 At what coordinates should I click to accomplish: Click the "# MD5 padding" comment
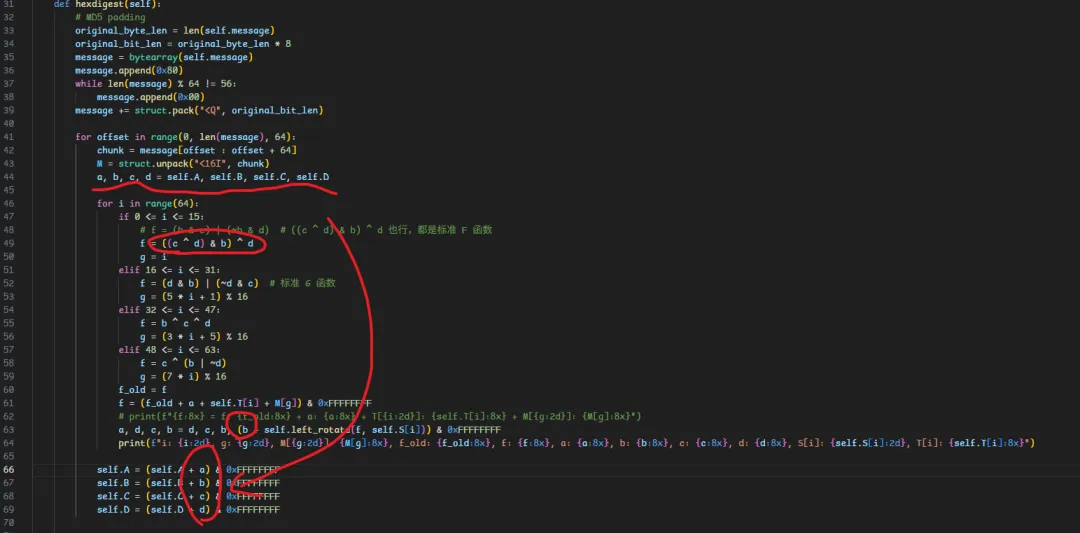point(110,17)
